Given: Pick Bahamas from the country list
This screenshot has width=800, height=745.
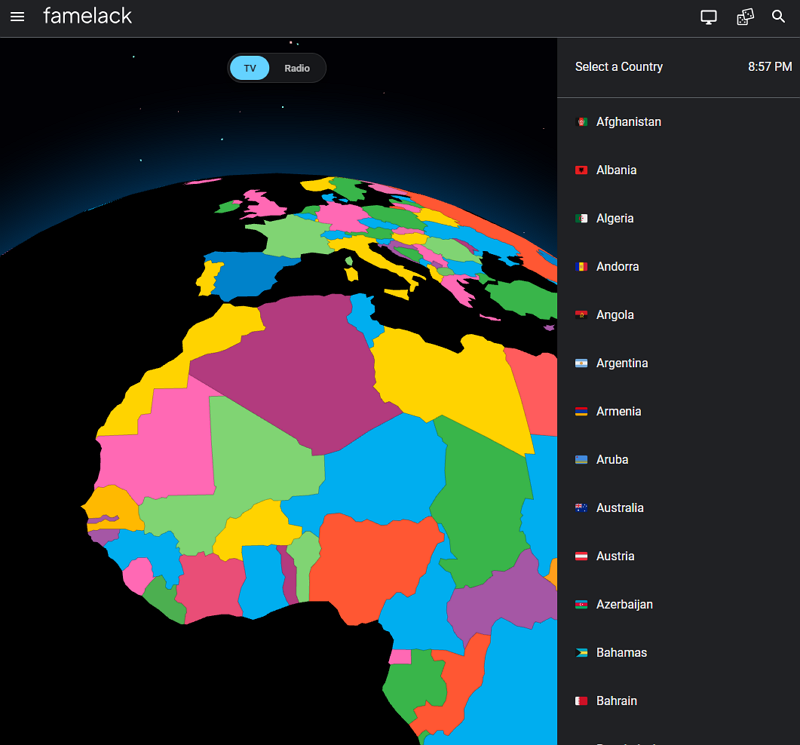Looking at the screenshot, I should pyautogui.click(x=679, y=652).
